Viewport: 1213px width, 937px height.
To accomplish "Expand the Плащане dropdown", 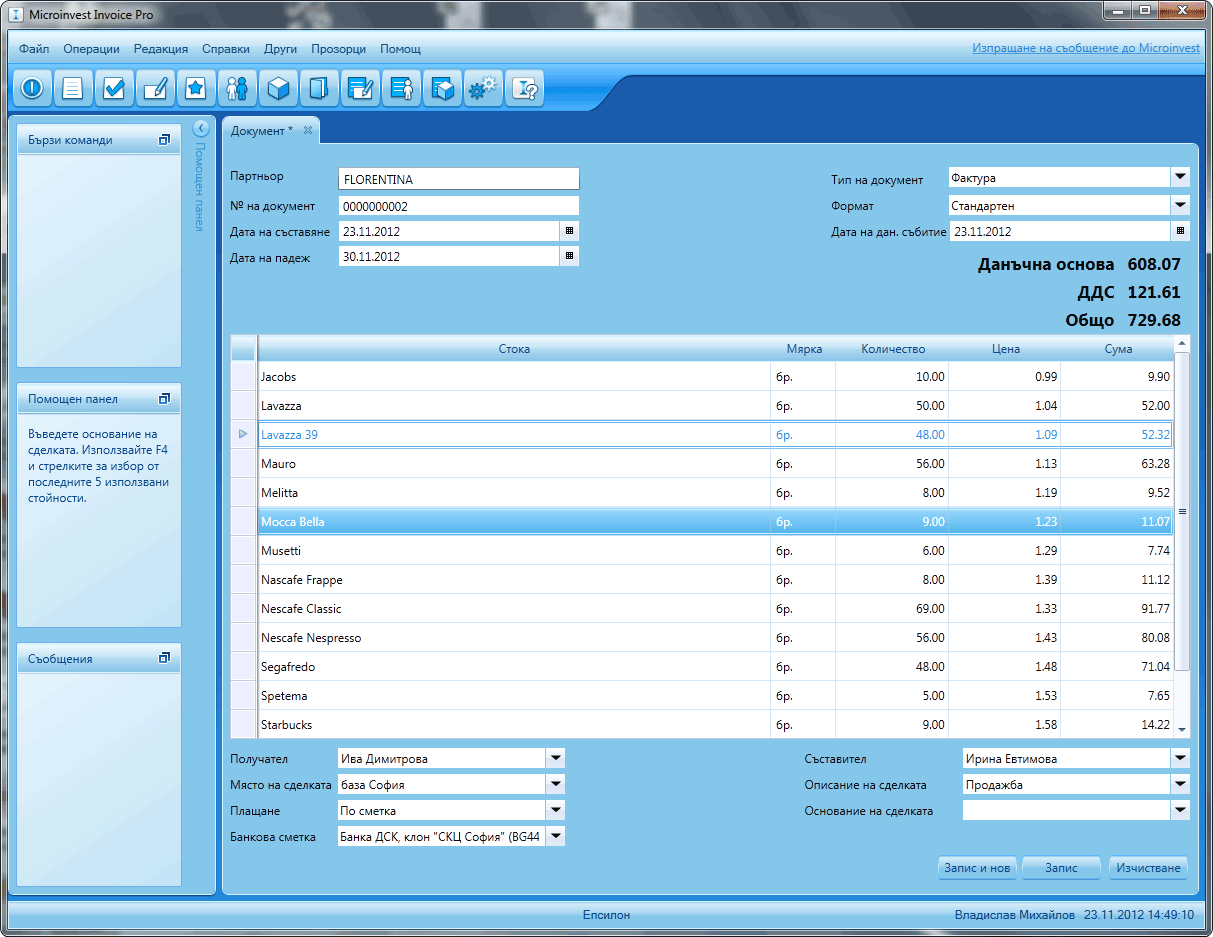I will click(x=556, y=810).
